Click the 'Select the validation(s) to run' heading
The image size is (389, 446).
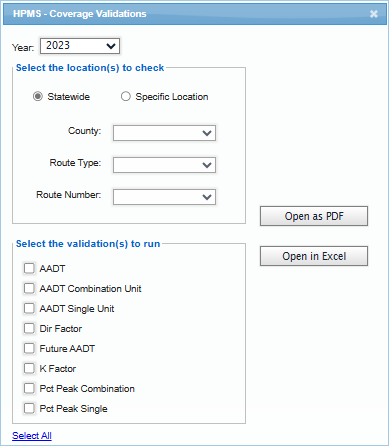point(88,244)
